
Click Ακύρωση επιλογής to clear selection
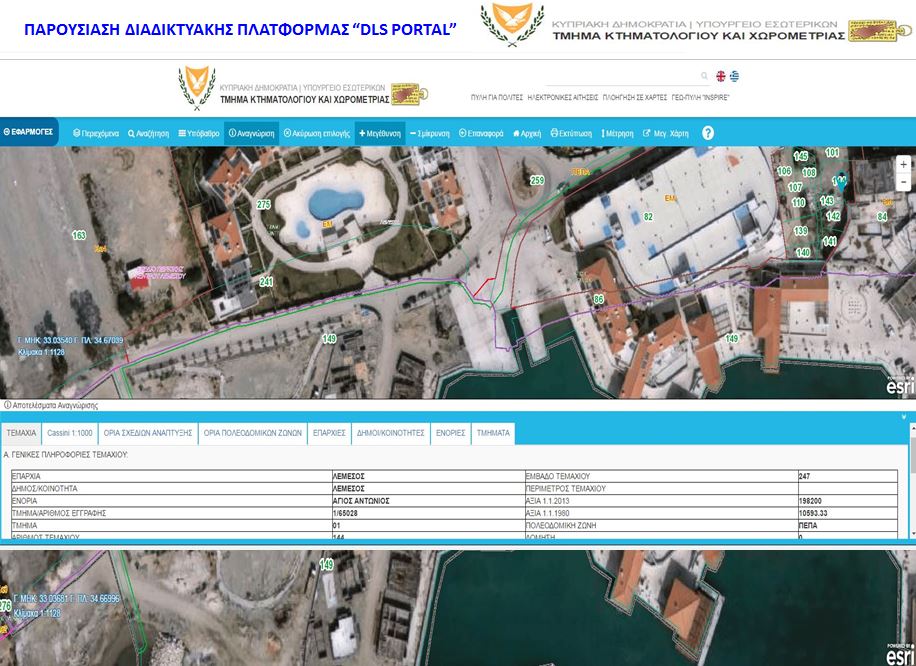point(316,132)
